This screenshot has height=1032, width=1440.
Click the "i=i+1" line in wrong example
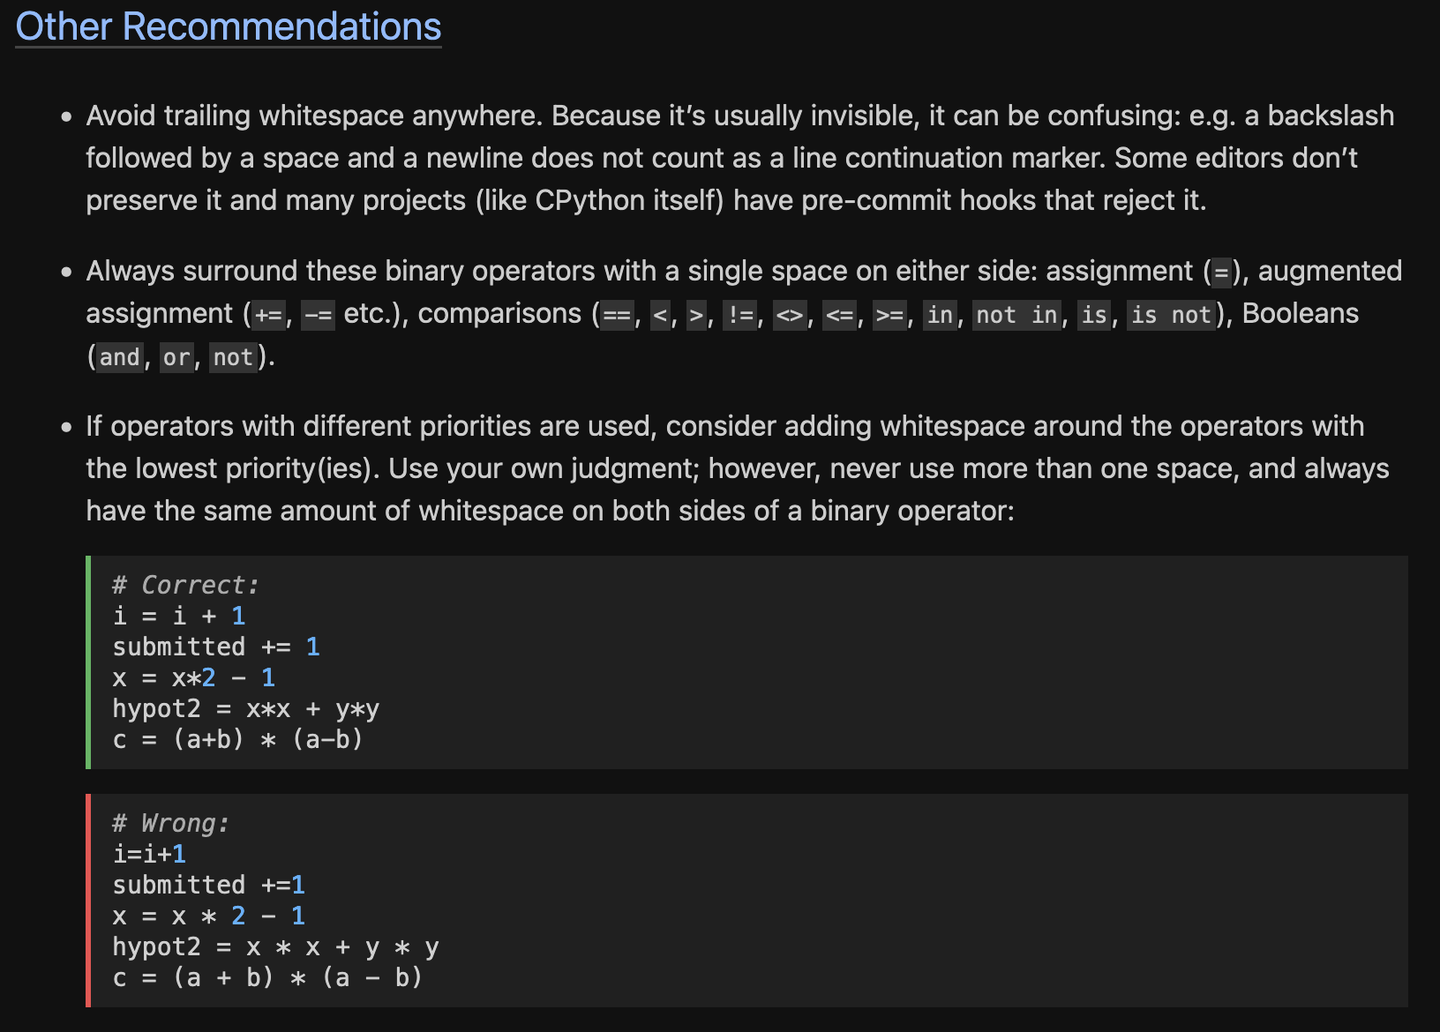(149, 854)
